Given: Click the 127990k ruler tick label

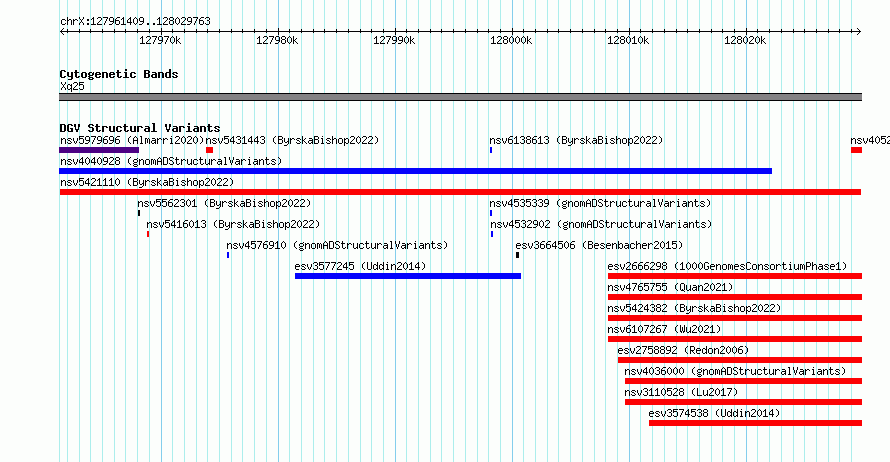Looking at the screenshot, I should click(x=394, y=41).
